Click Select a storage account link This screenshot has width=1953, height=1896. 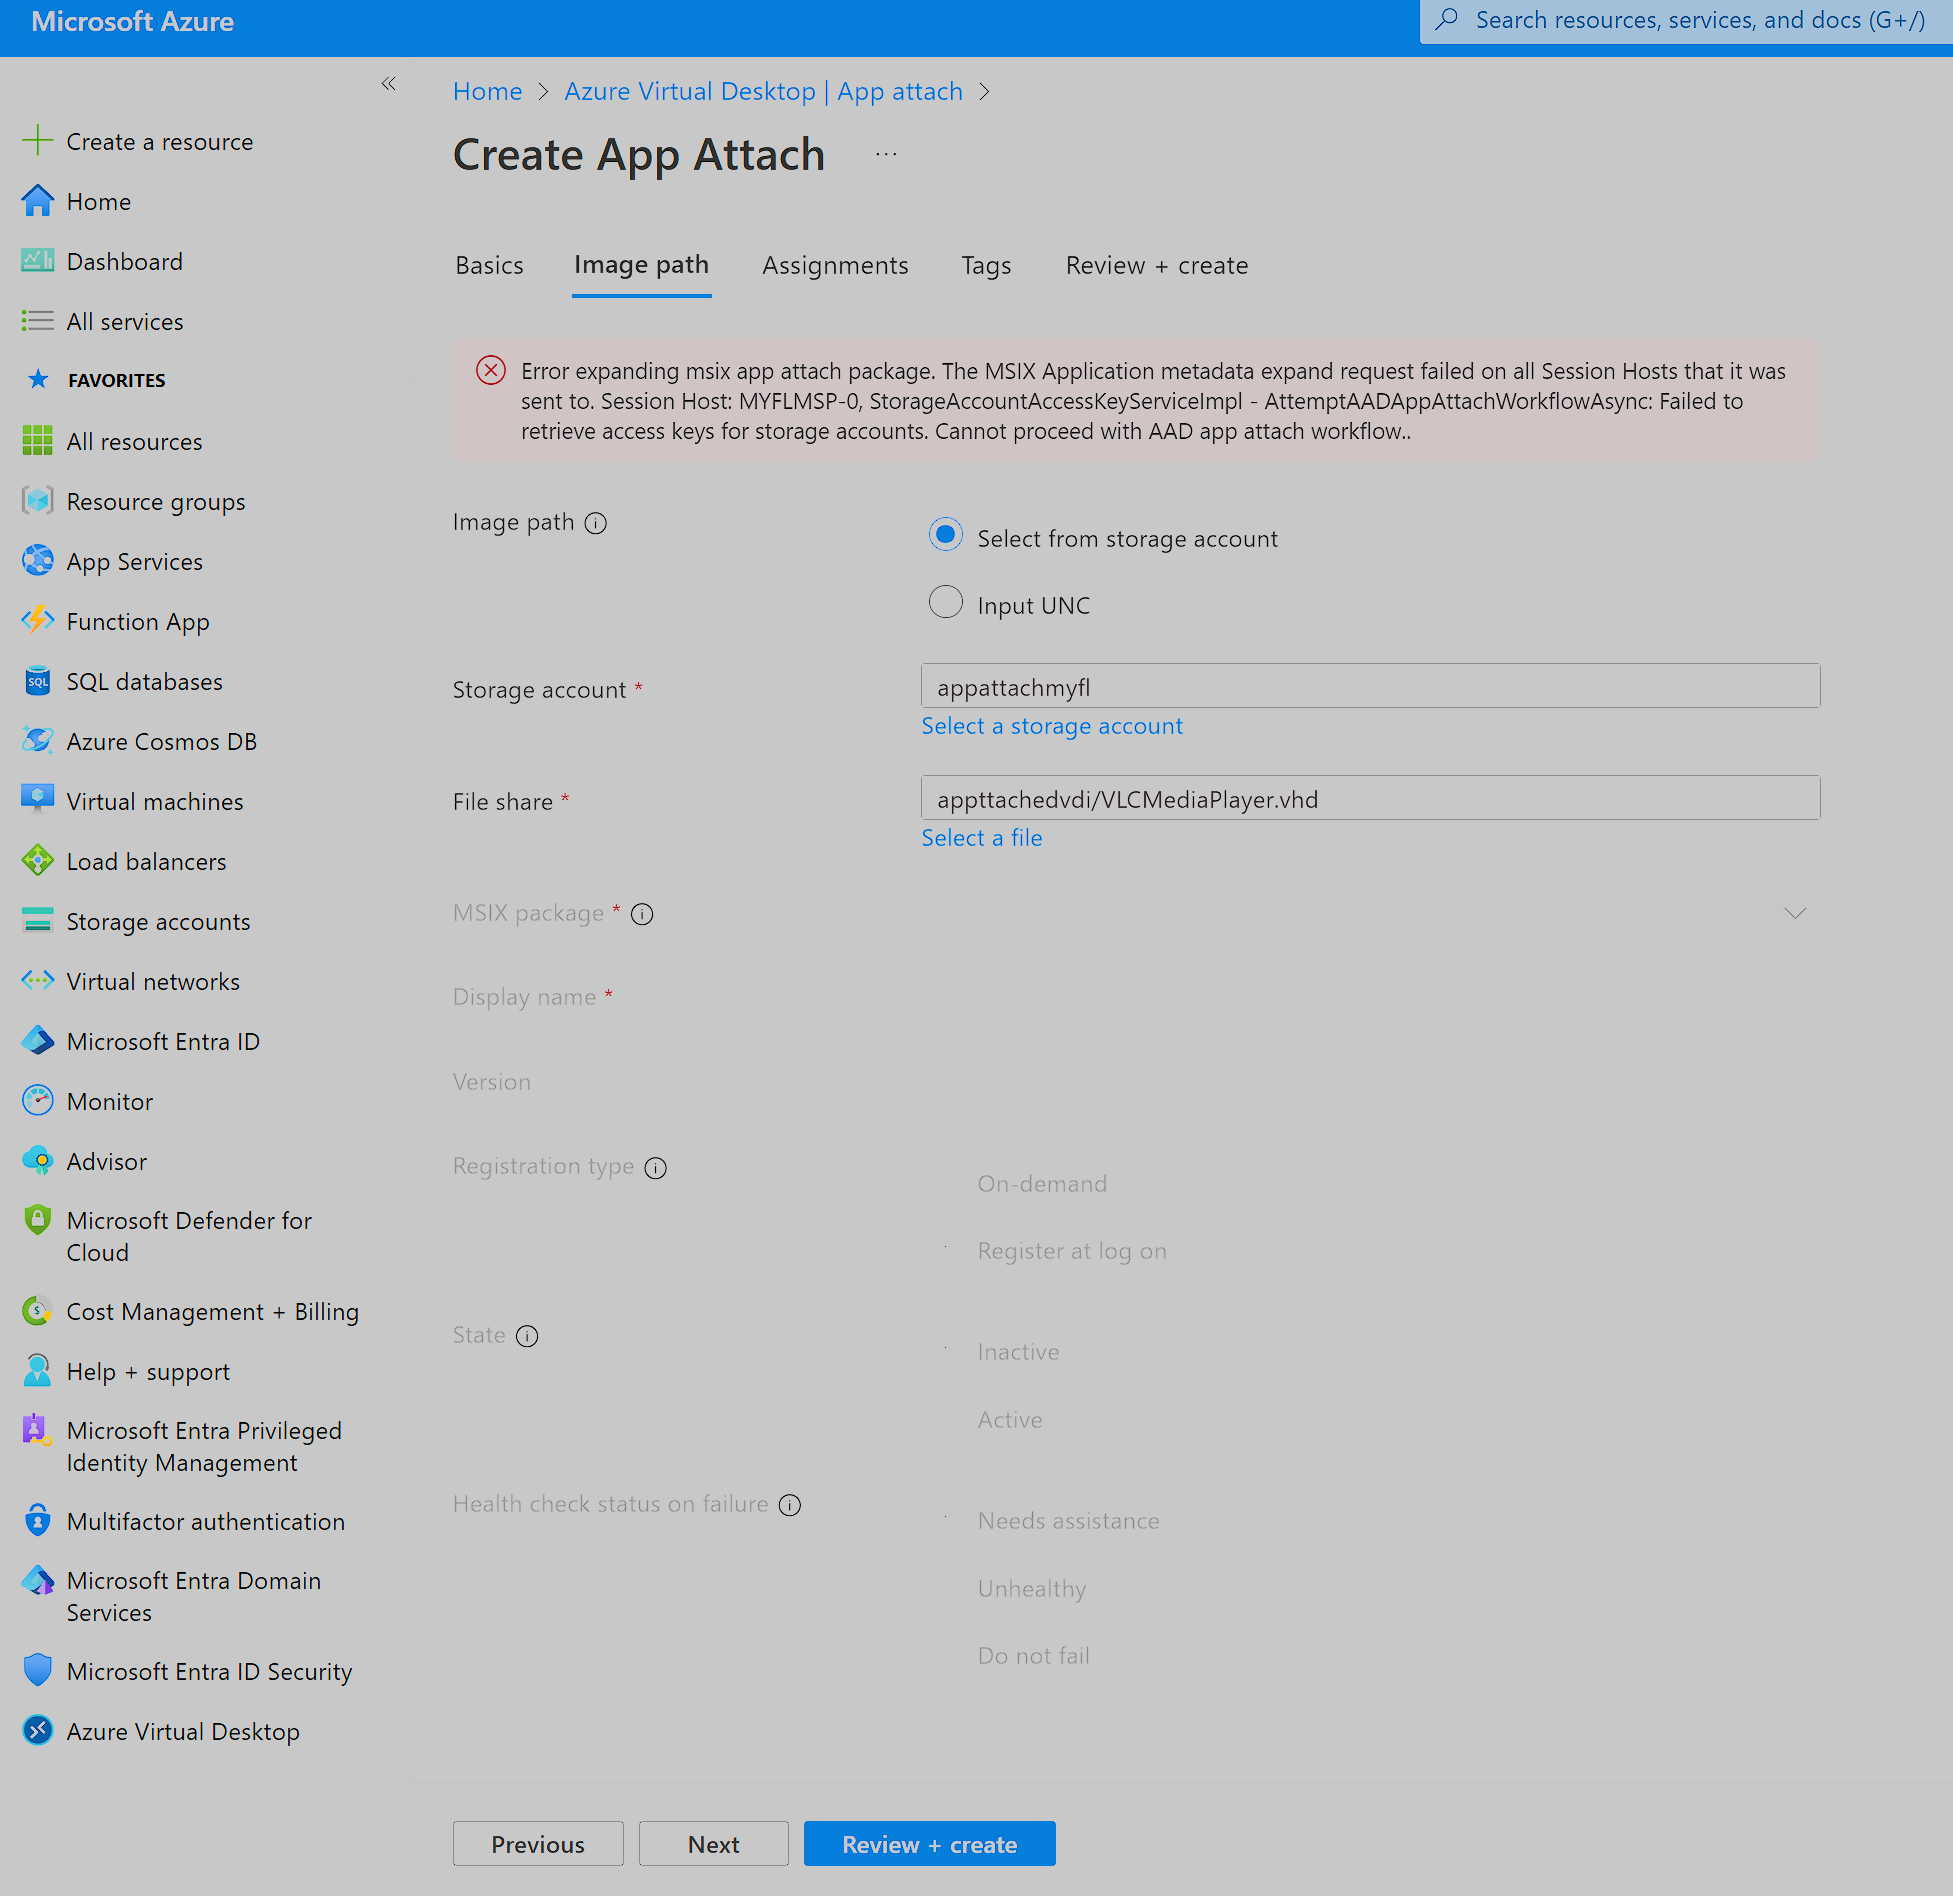click(x=1051, y=726)
